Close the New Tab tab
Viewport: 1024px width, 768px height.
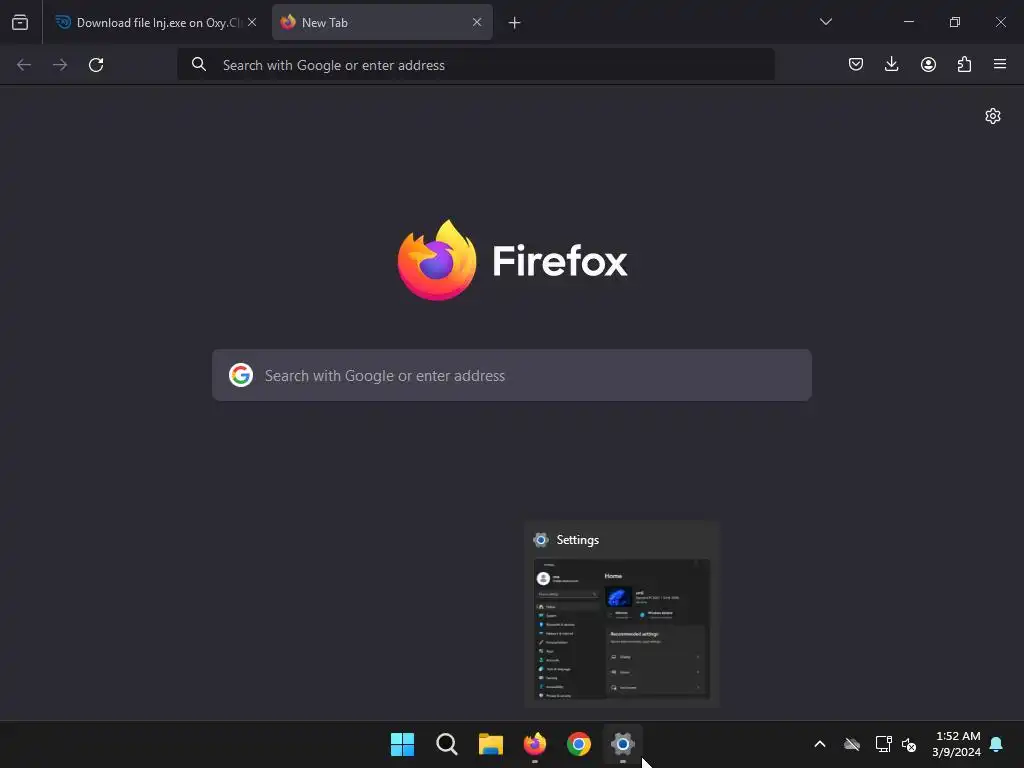point(477,22)
